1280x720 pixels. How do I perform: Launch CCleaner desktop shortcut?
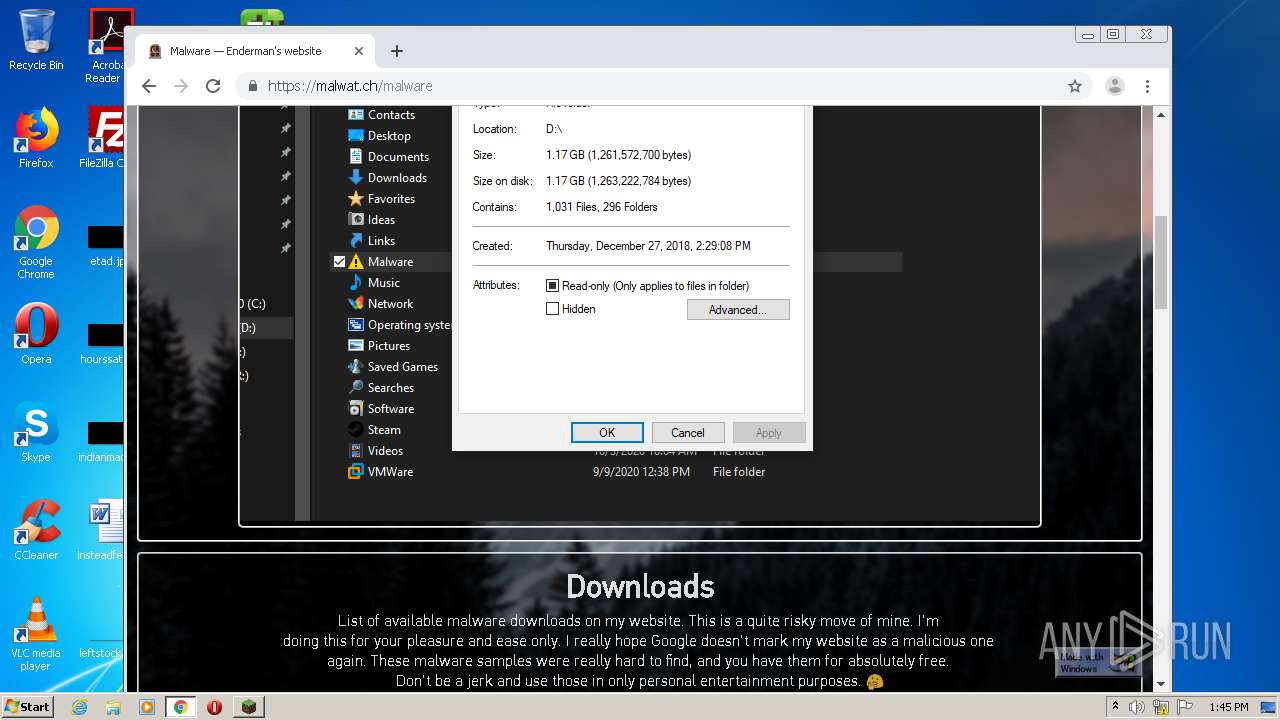tap(36, 529)
